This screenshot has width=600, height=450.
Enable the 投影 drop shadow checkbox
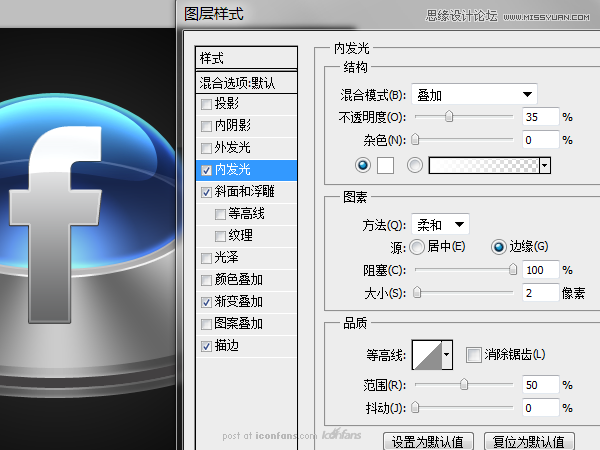pos(206,104)
